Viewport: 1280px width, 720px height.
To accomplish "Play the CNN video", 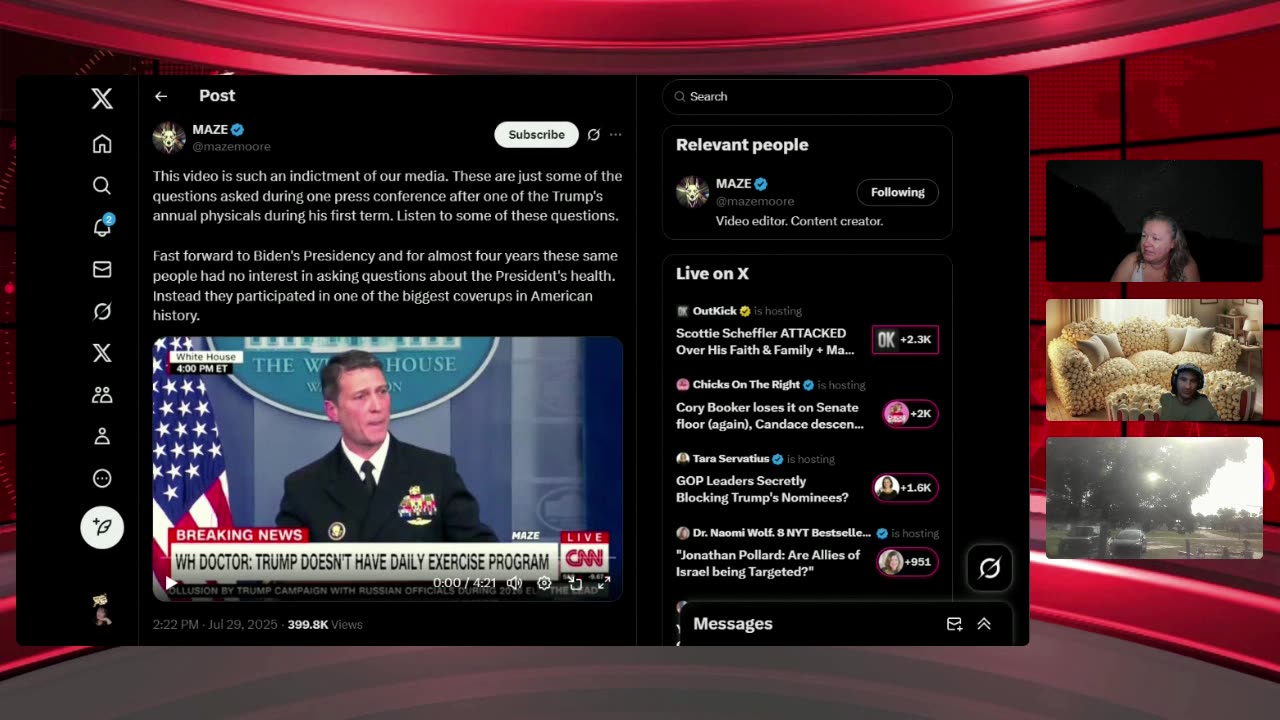I will pos(171,583).
